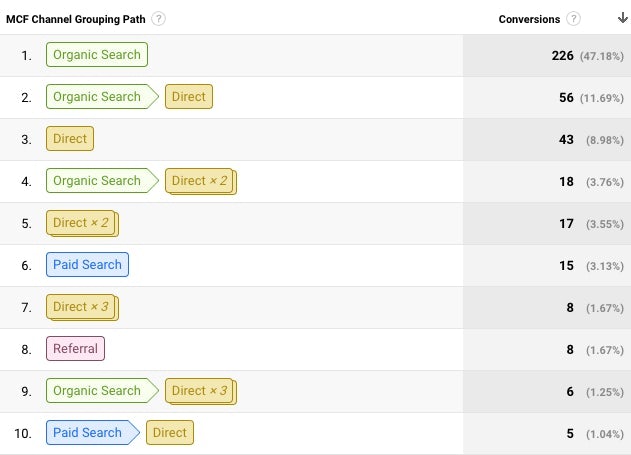This screenshot has width=631, height=455.
Task: Click Organic Search tag in row 2
Action: click(x=96, y=97)
